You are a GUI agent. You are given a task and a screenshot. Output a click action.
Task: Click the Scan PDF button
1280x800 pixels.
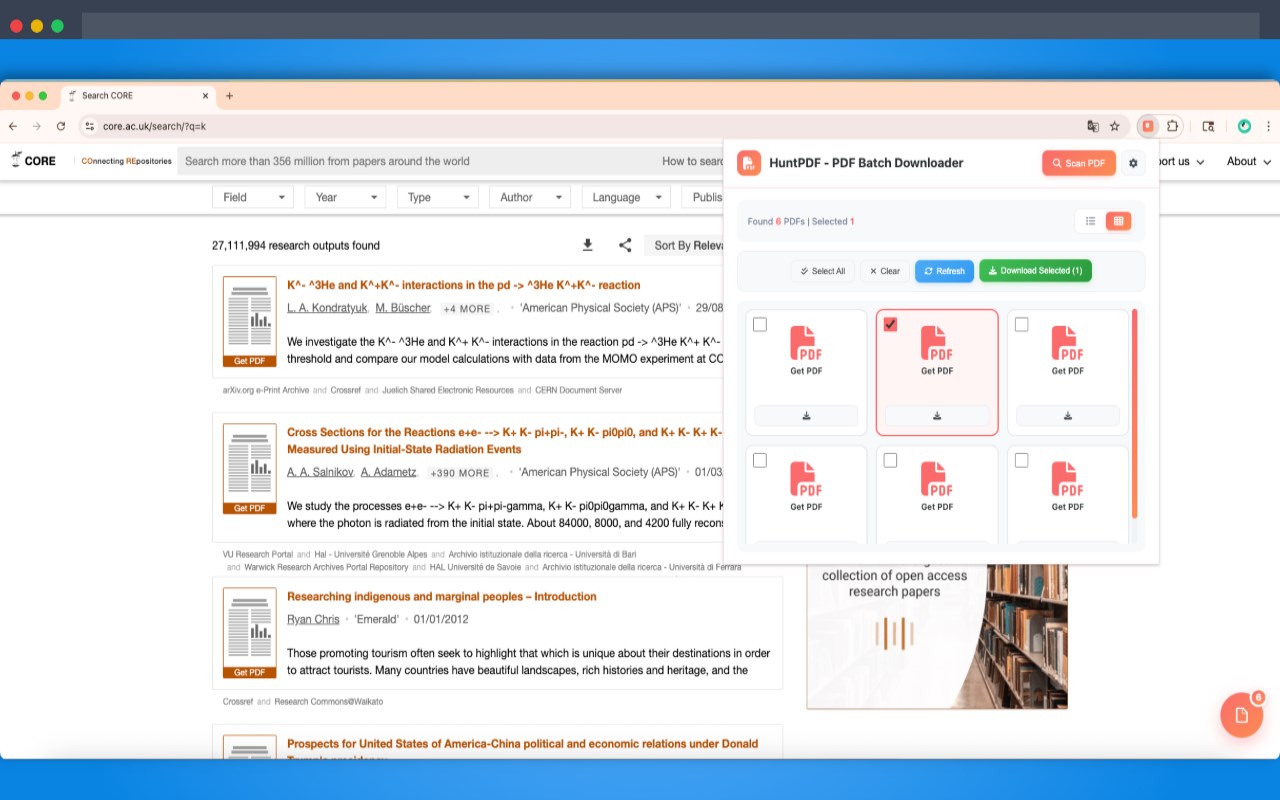click(x=1079, y=163)
